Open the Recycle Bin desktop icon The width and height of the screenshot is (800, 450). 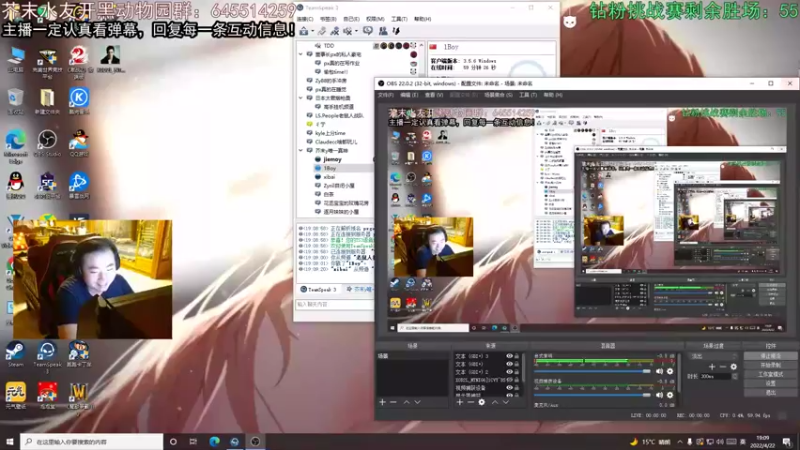[15, 101]
